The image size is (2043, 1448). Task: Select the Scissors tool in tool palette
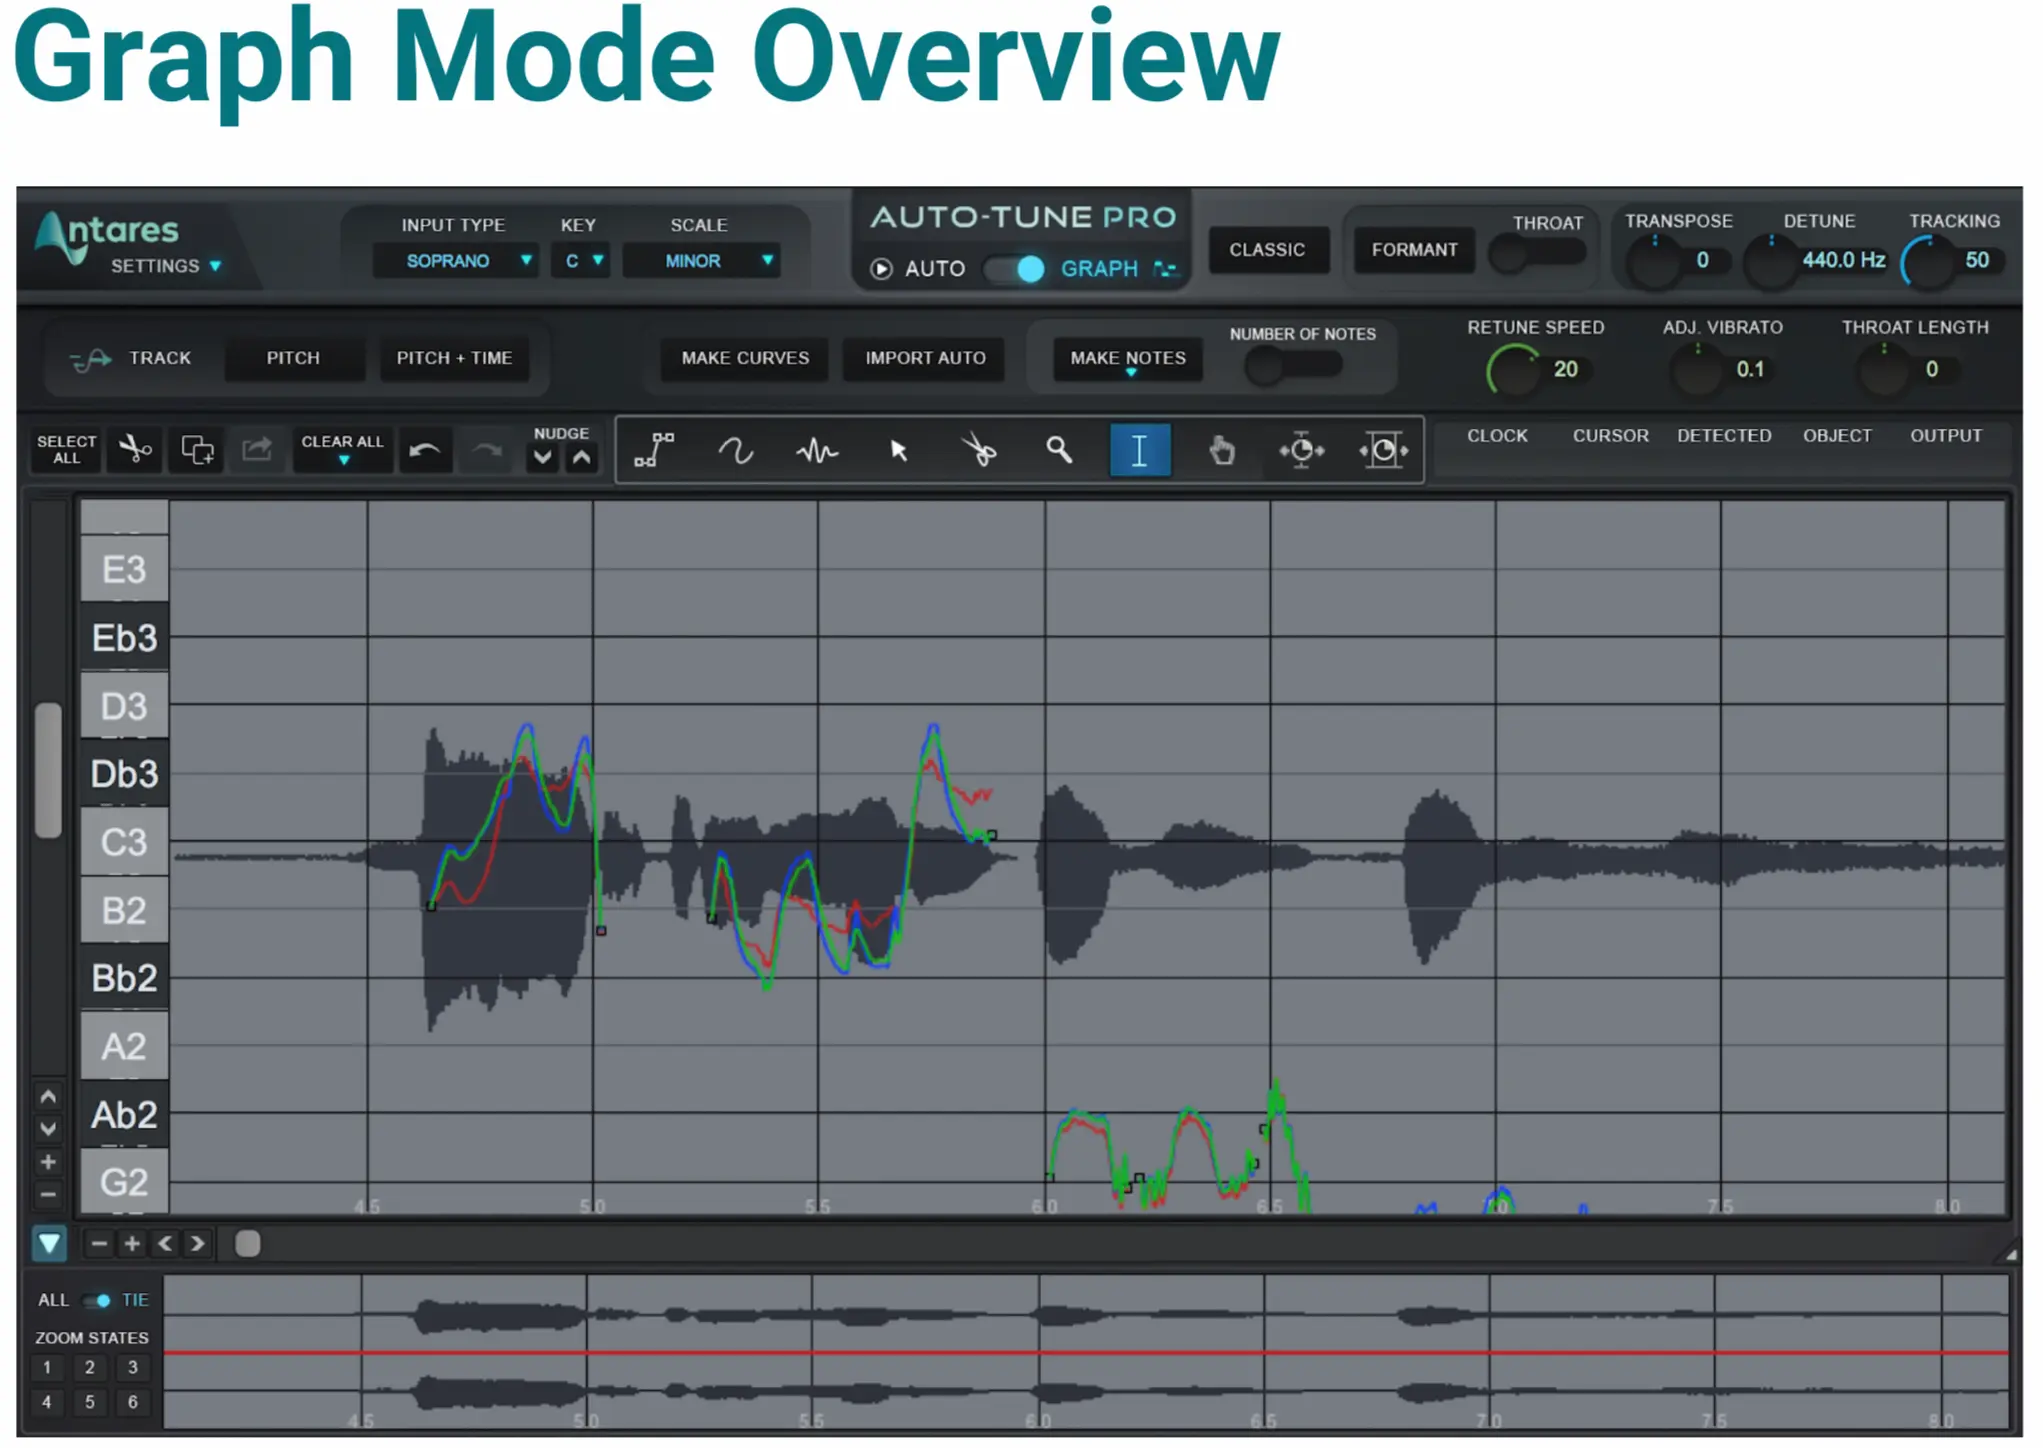(x=979, y=451)
